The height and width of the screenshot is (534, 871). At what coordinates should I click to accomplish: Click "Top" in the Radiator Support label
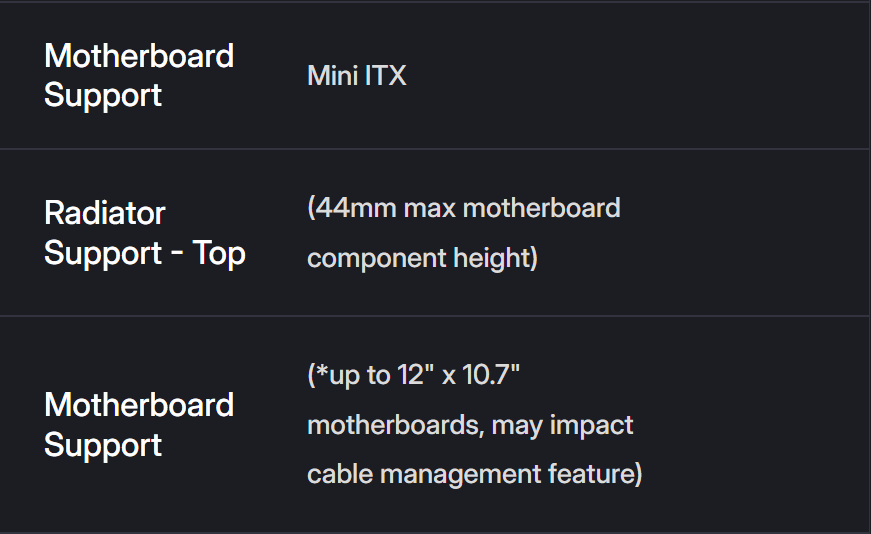[x=220, y=254]
